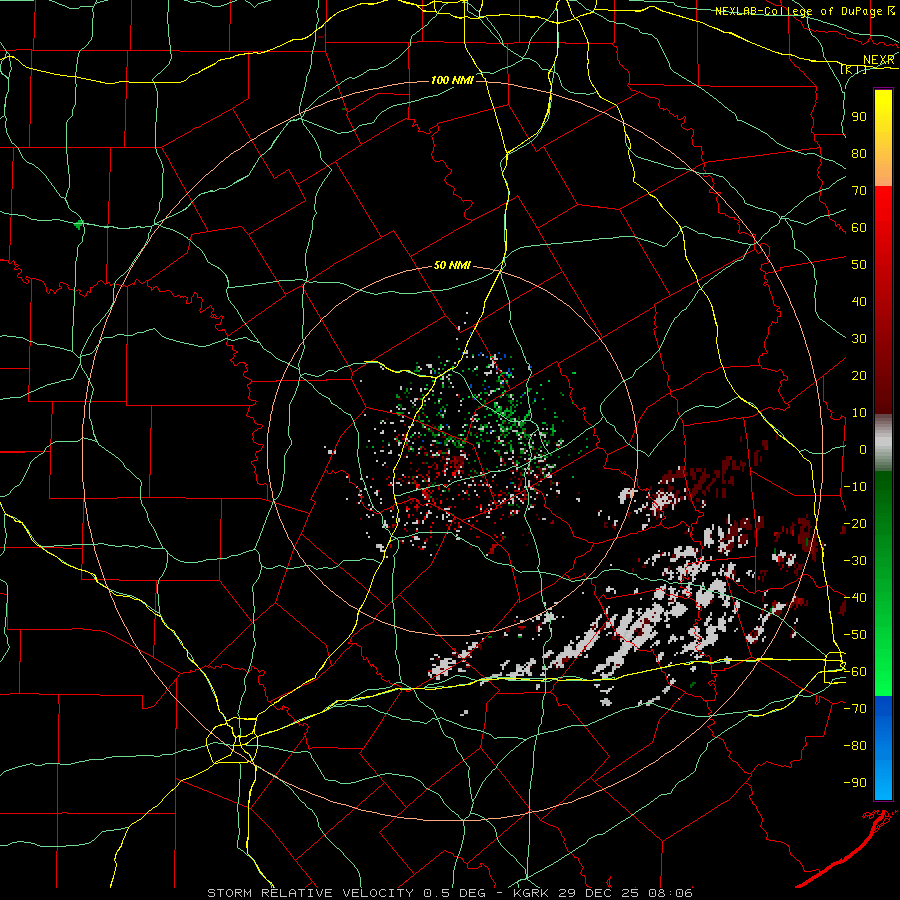Click the 80 value on the velocity scale
The height and width of the screenshot is (900, 900).
(859, 153)
